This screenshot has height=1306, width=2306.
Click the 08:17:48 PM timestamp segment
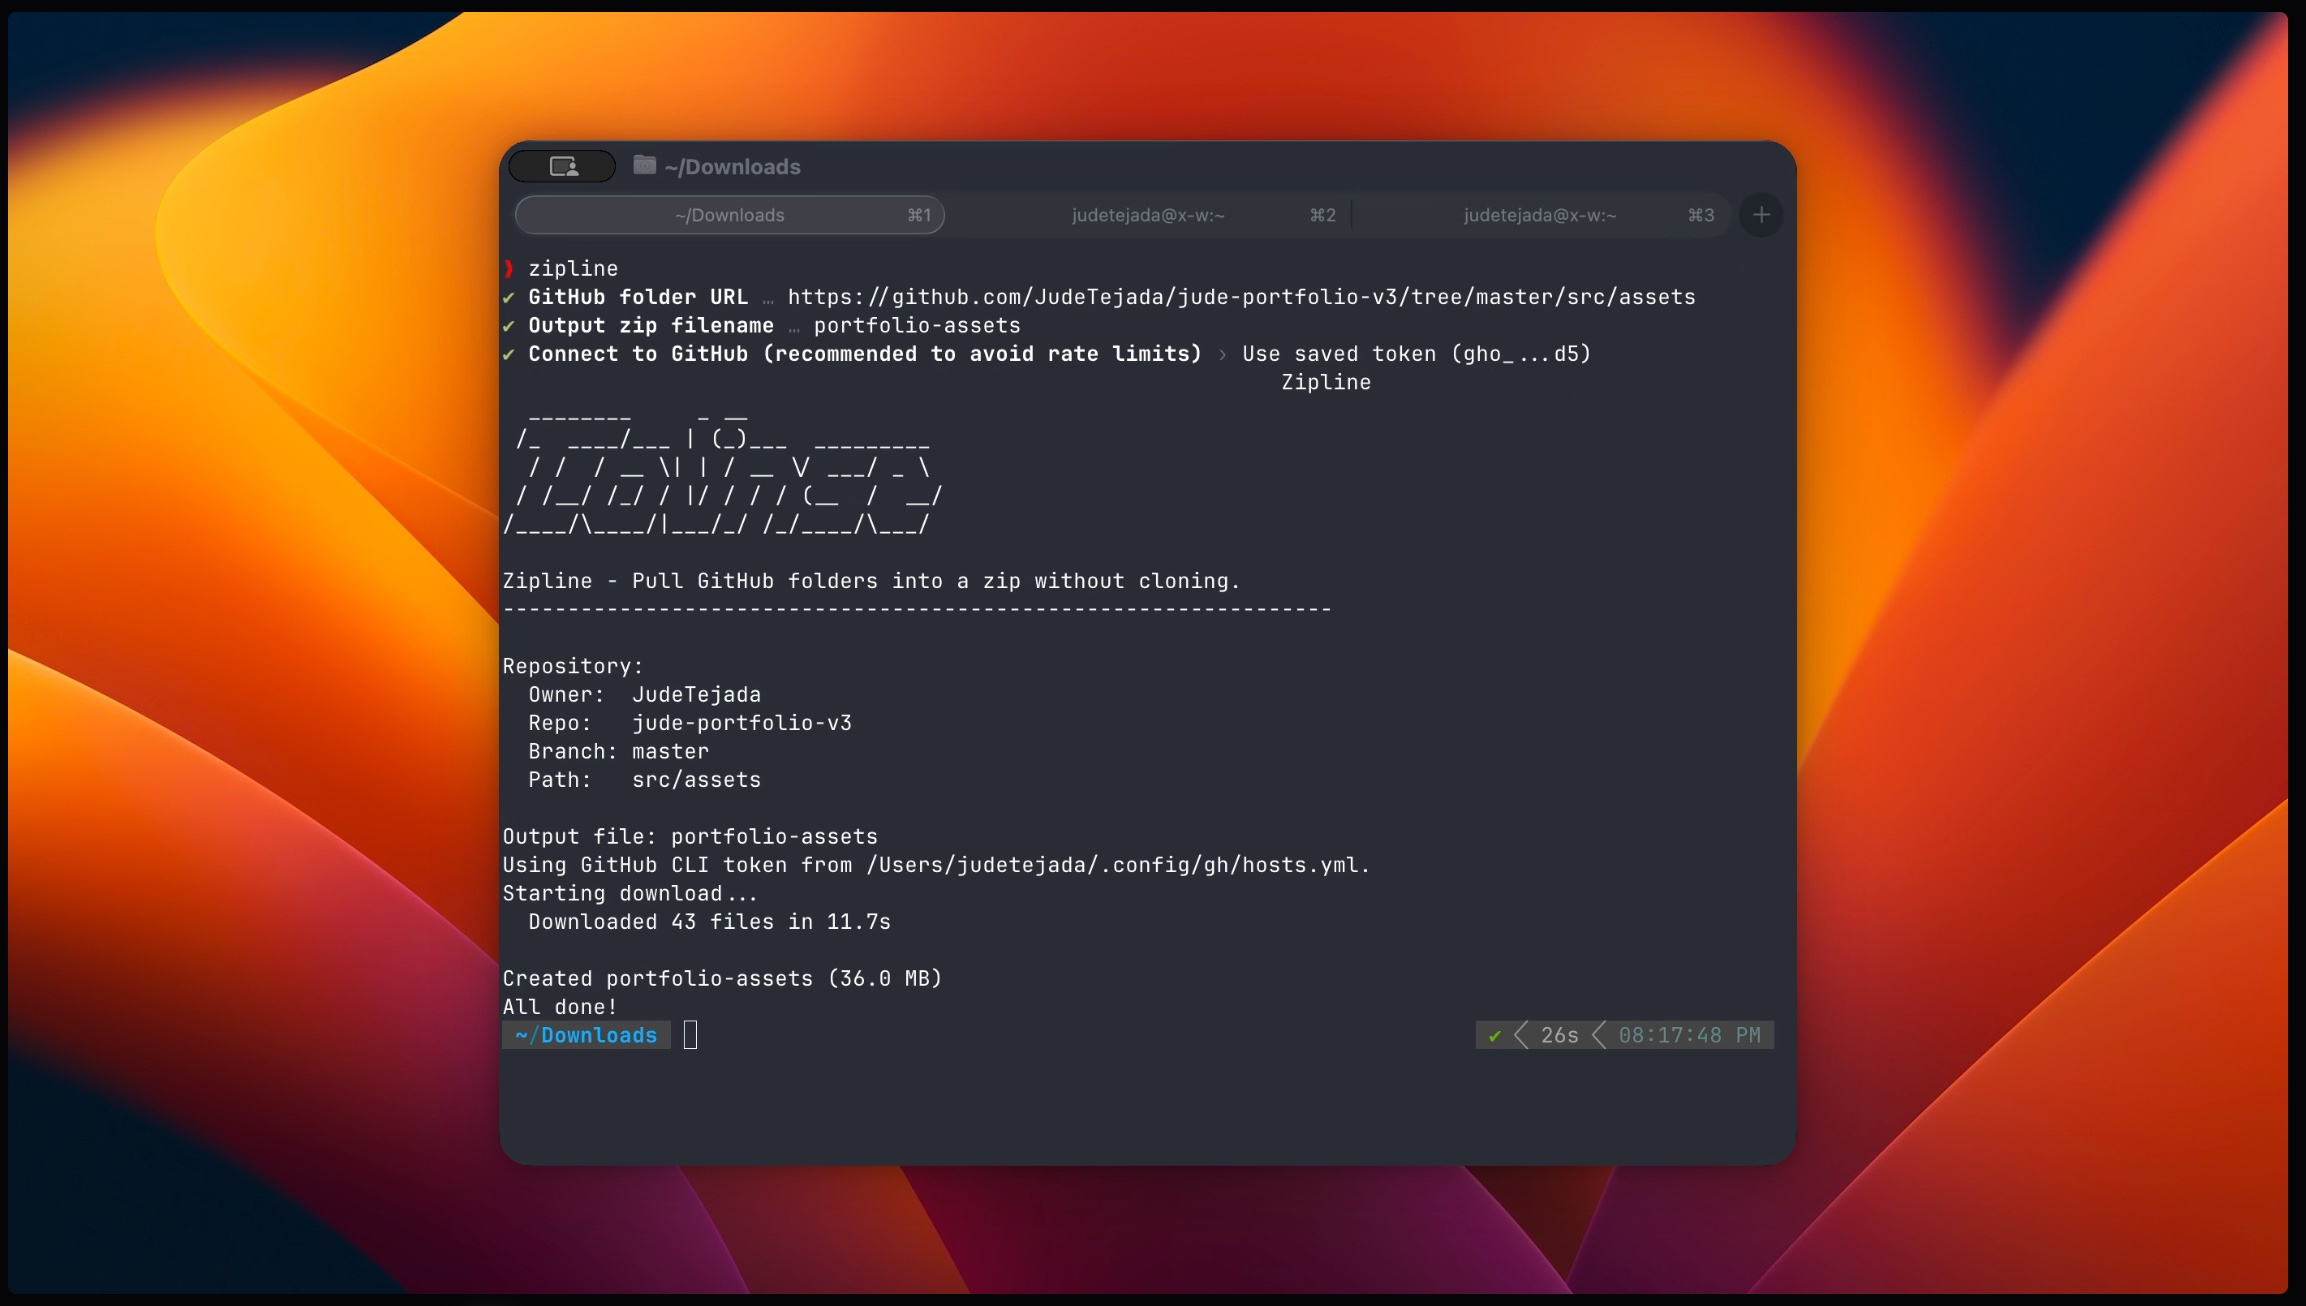click(x=1689, y=1036)
